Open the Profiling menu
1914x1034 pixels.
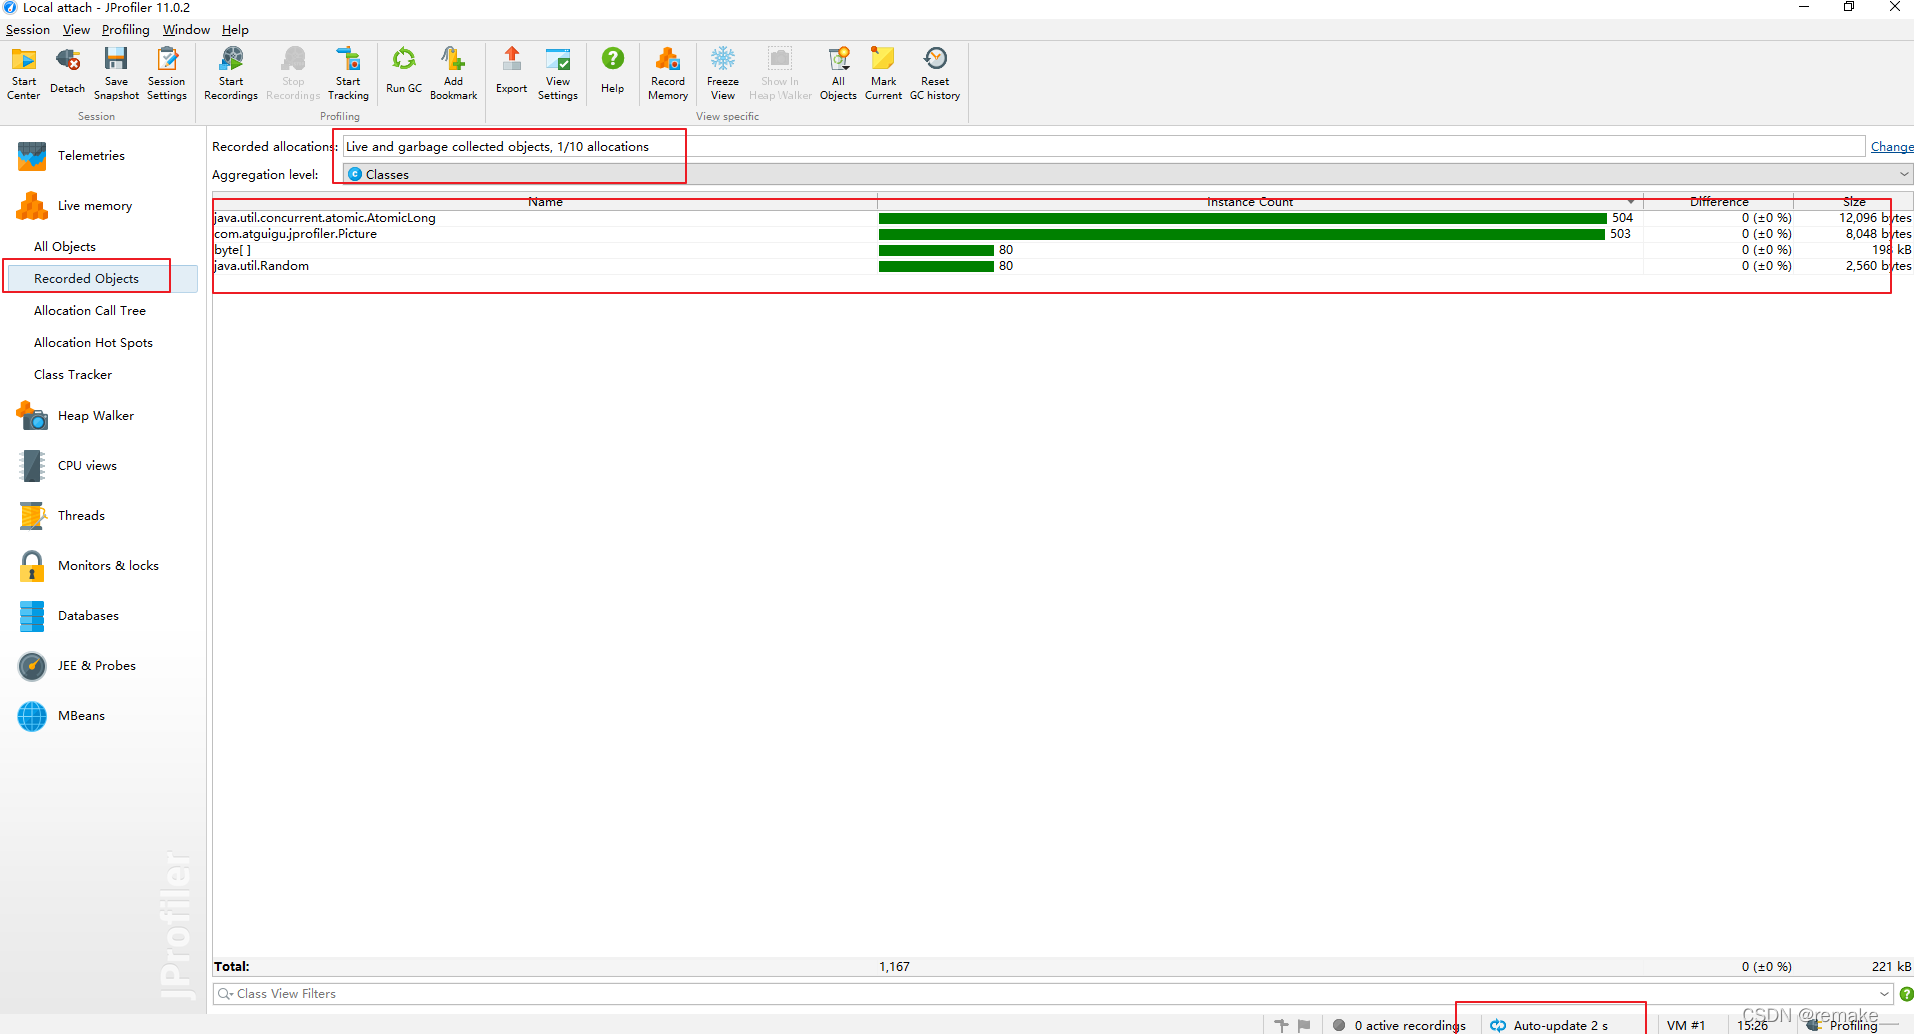(125, 30)
